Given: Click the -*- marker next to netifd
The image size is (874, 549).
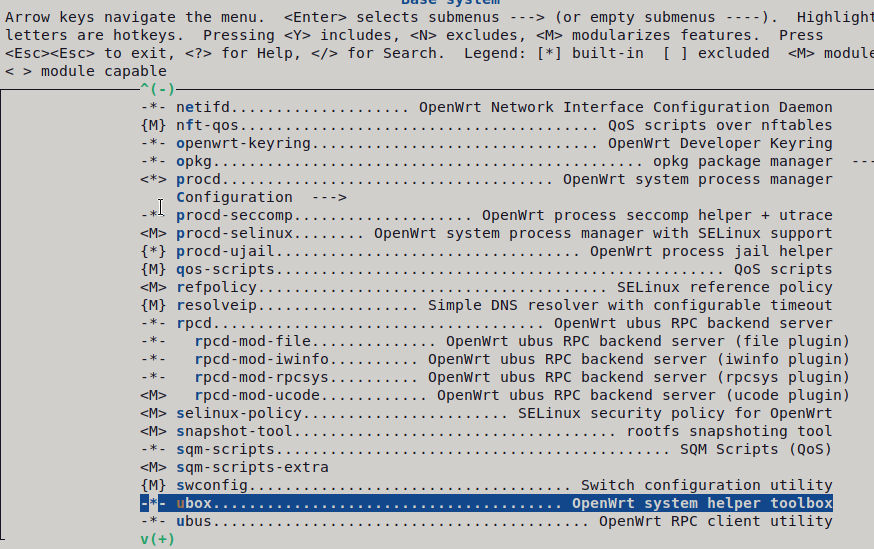Looking at the screenshot, I should click(x=153, y=108).
